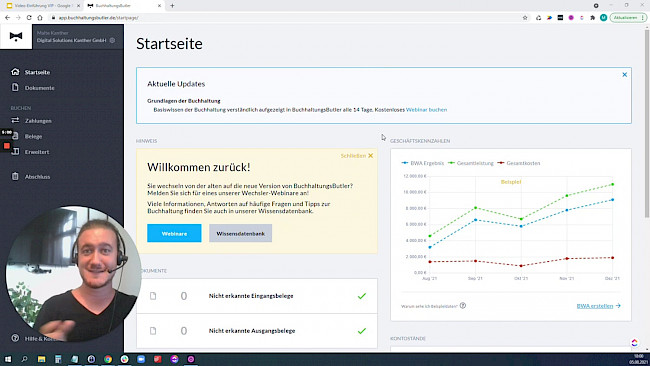This screenshot has width=650, height=366.
Task: Open Startseite from the sidebar
Action: tap(37, 72)
